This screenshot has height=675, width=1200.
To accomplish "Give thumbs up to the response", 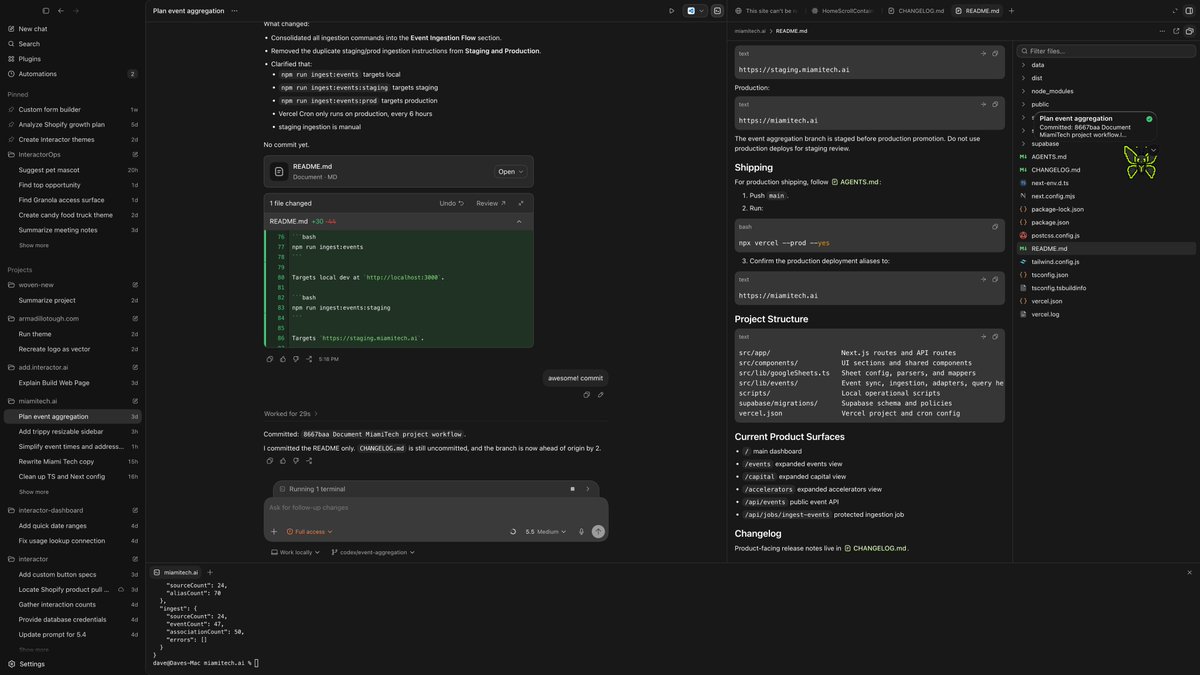I will [x=283, y=359].
